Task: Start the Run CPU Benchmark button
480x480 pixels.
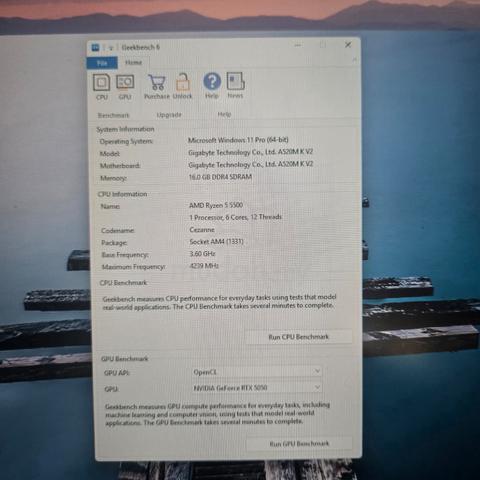Action: click(x=299, y=337)
